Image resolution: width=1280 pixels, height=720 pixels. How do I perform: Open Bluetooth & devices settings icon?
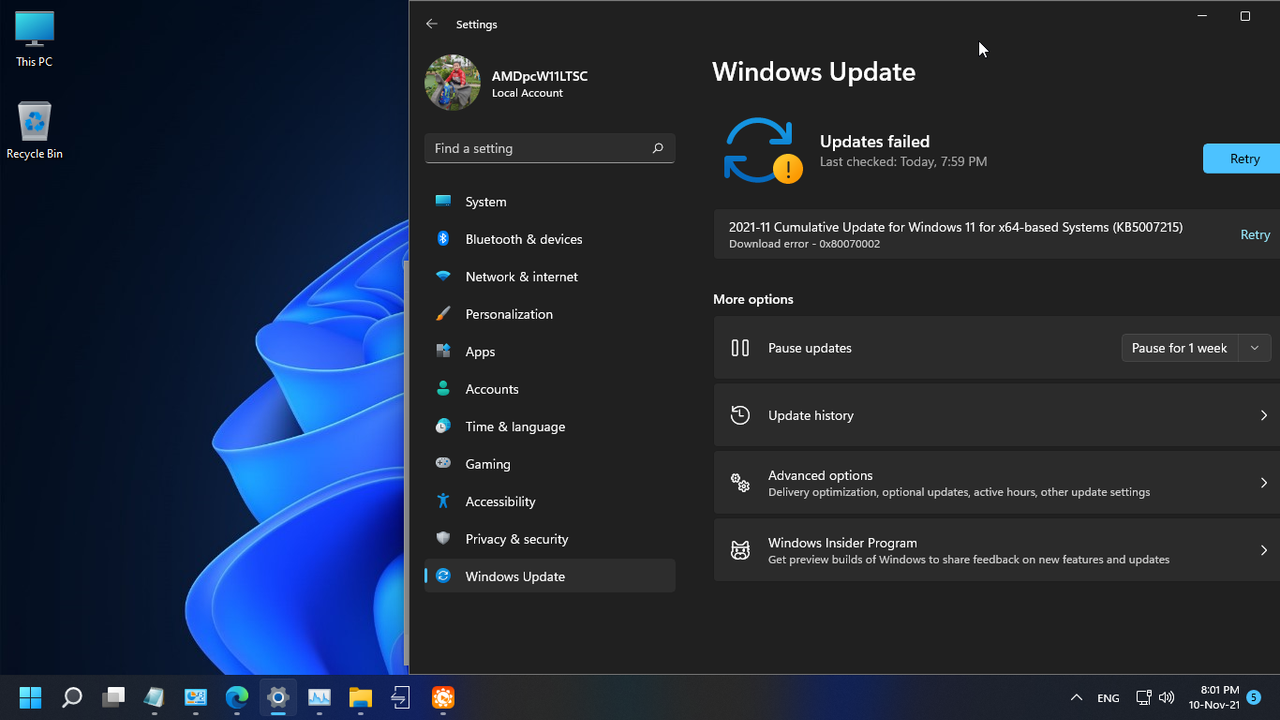[x=443, y=239]
